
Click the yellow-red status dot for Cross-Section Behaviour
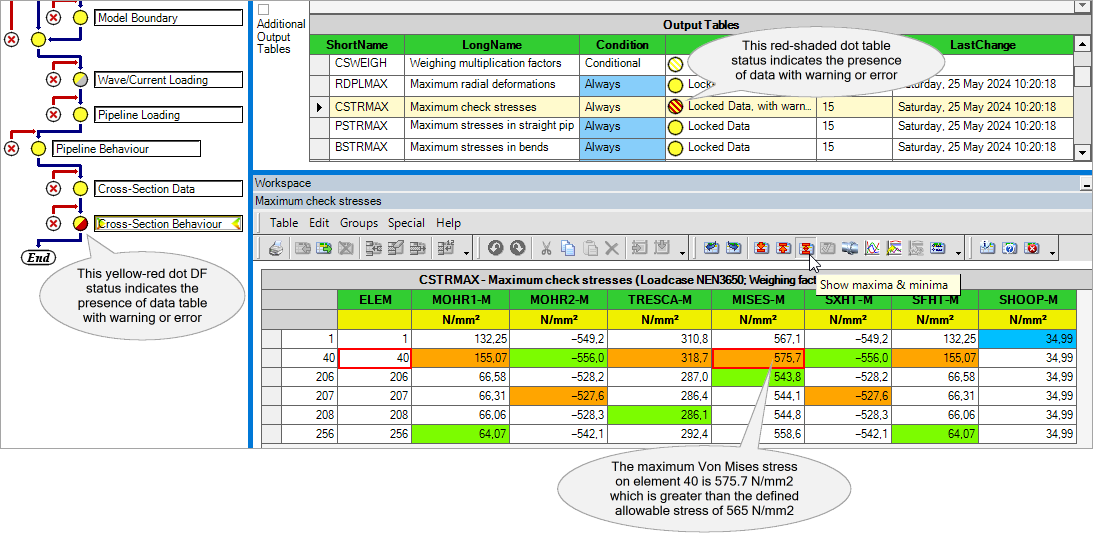(x=80, y=224)
